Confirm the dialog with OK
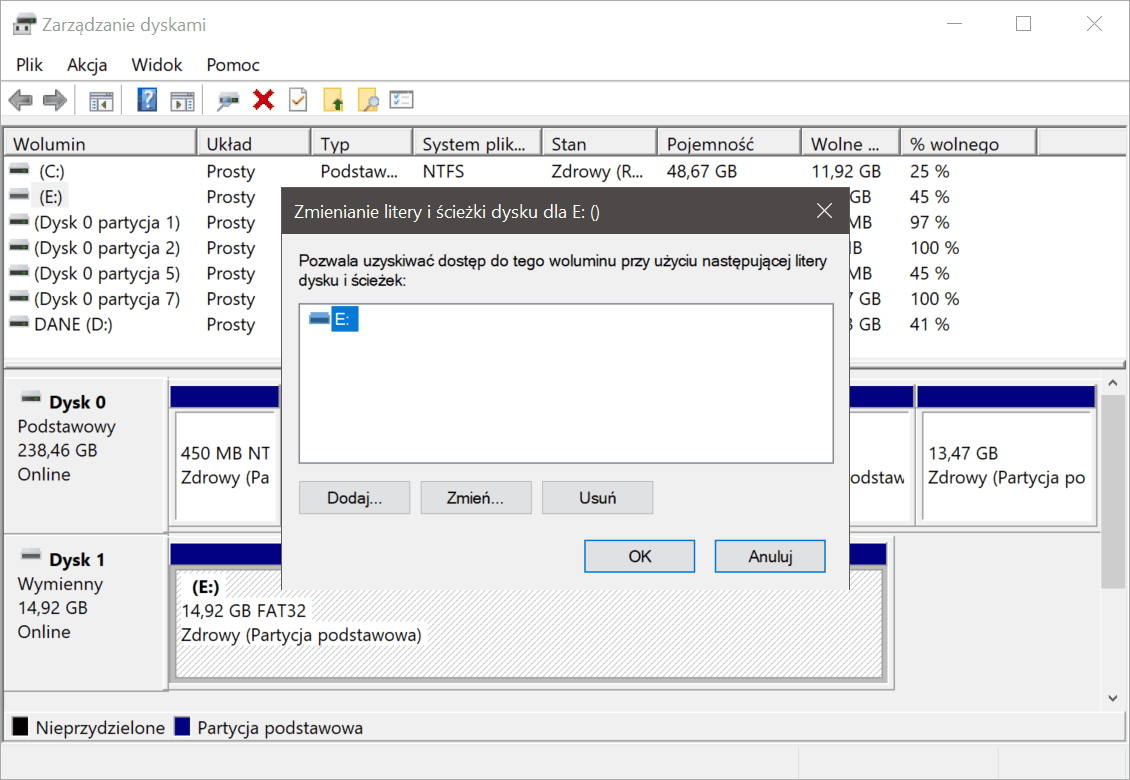The image size is (1130, 780). click(639, 557)
